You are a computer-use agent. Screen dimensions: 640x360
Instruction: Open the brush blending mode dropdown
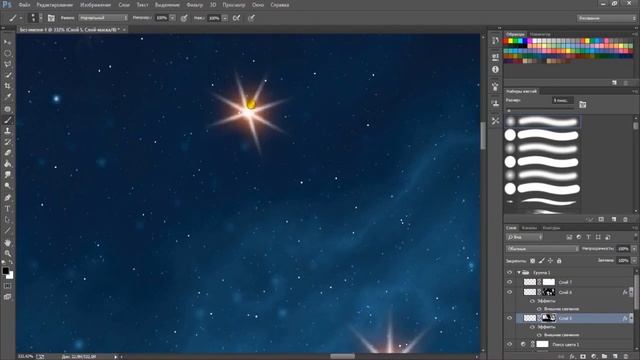point(103,18)
